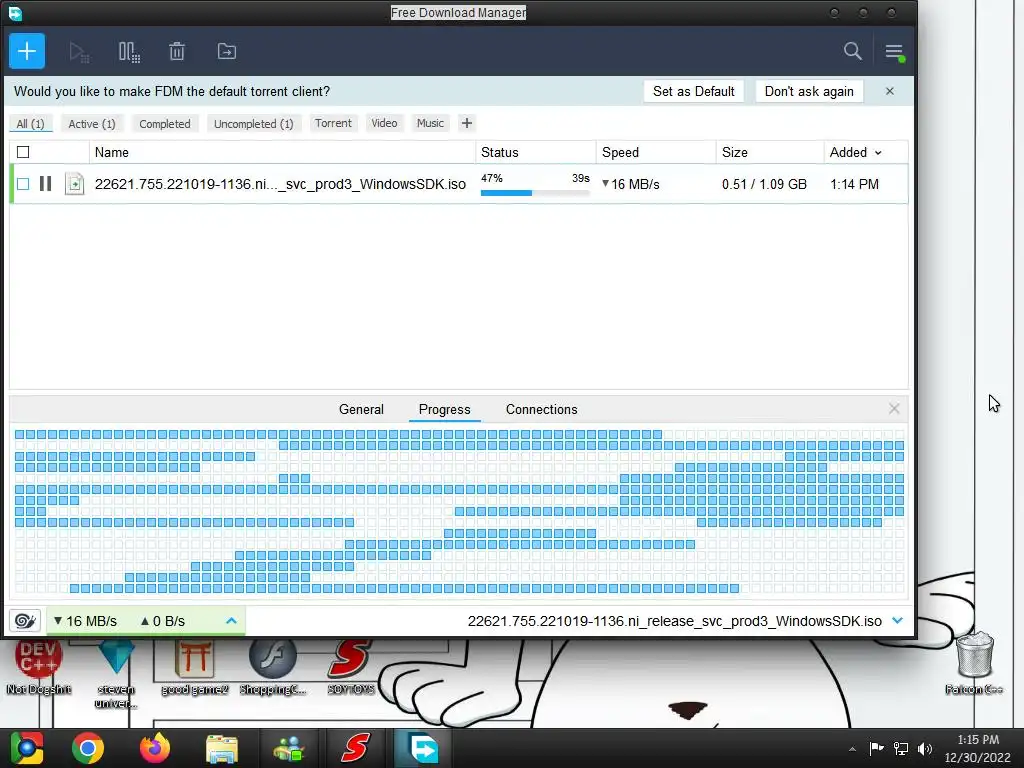Click the 1:14 PM added time cell

click(x=854, y=185)
